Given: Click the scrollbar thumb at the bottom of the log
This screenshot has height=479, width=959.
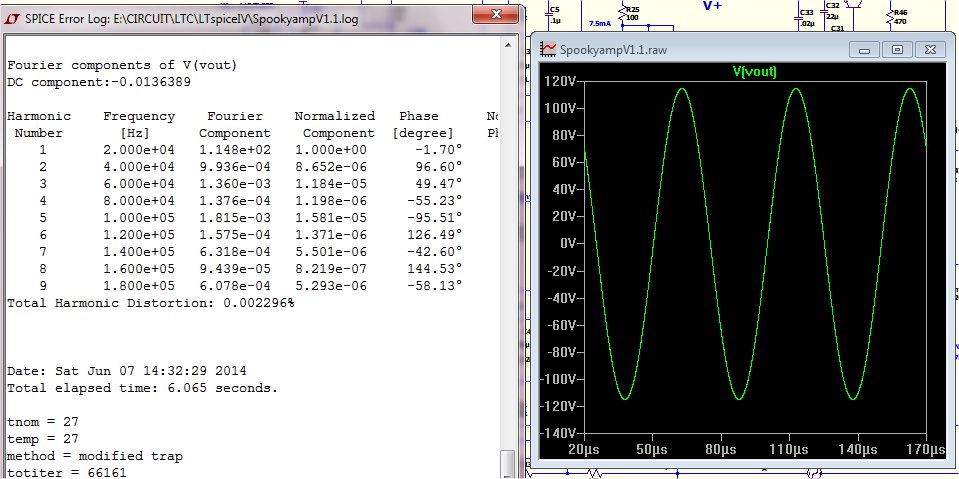Looking at the screenshot, I should coord(507,465).
